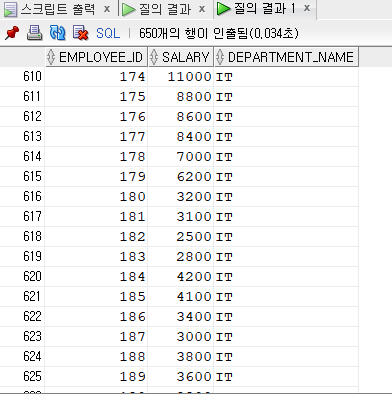Screen dimensions: 392x394
Task: Click salary cell 3600
Action: 181,377
